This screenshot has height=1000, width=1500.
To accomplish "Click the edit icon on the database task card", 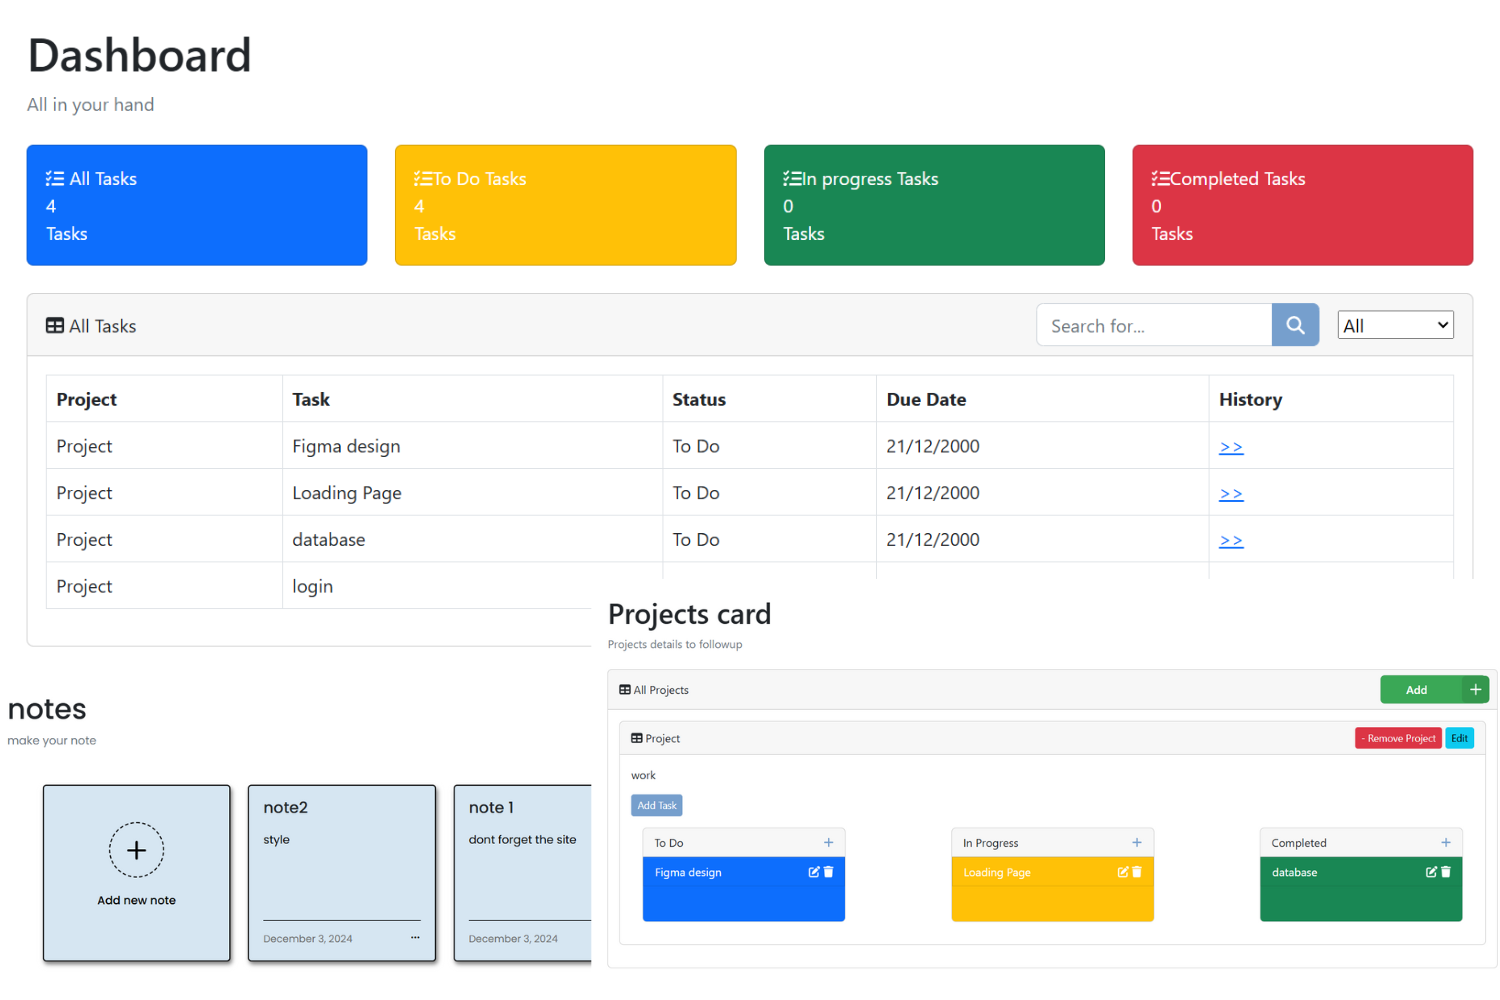I will point(1431,871).
